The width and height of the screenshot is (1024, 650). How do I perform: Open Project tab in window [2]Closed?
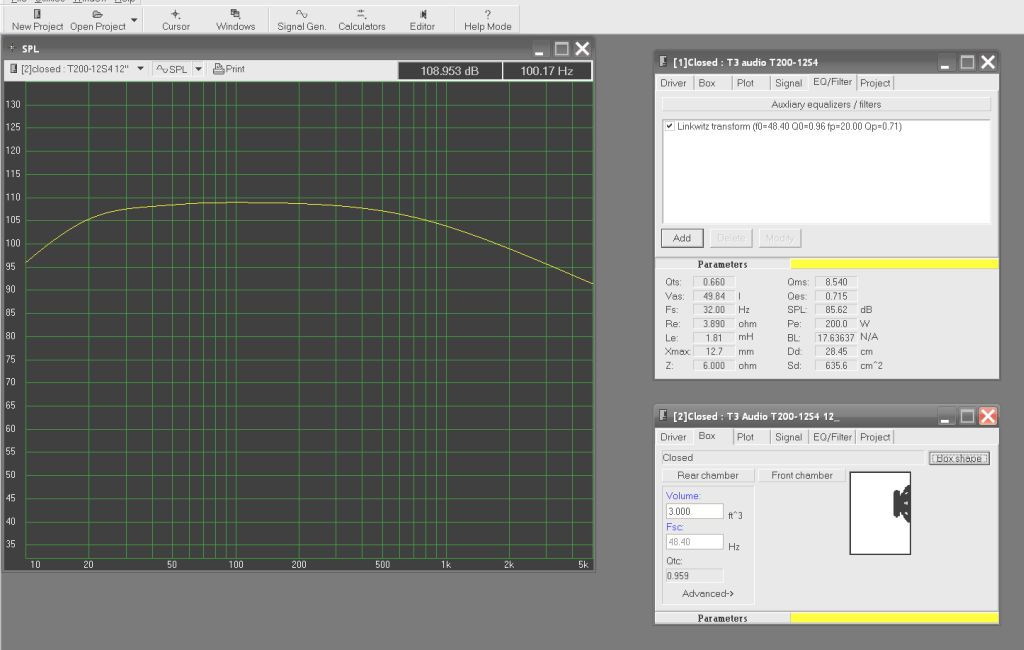(x=874, y=437)
